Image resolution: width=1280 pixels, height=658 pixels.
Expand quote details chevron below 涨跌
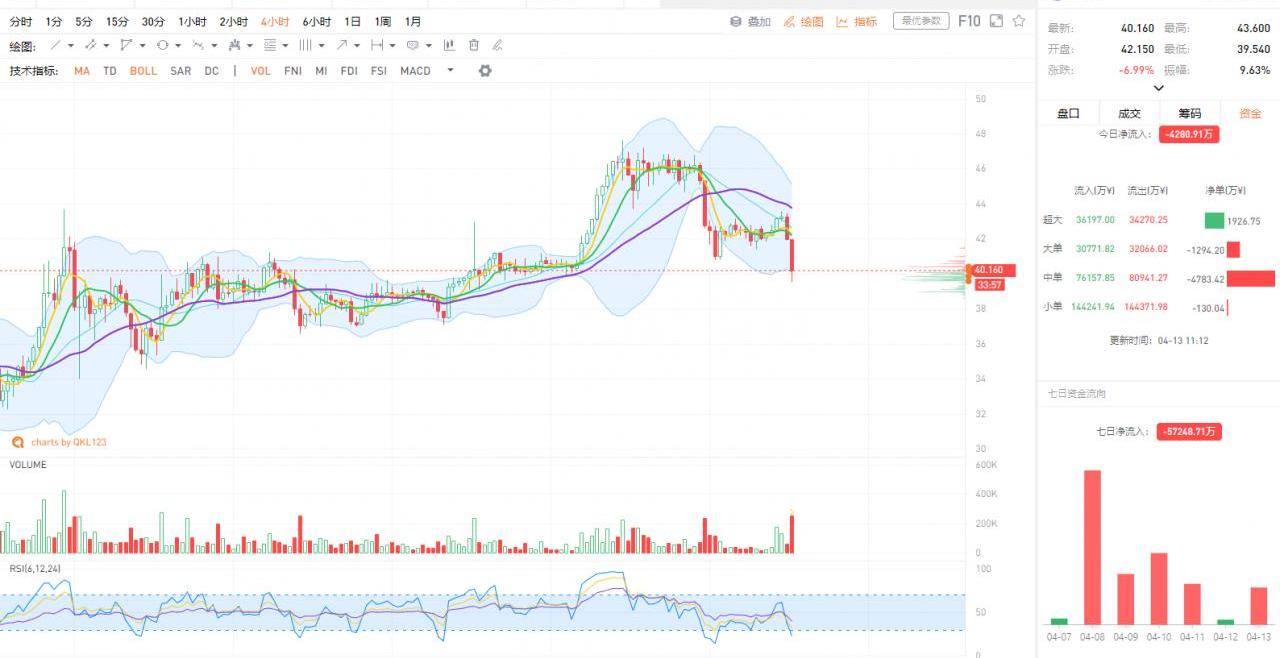tap(1159, 88)
